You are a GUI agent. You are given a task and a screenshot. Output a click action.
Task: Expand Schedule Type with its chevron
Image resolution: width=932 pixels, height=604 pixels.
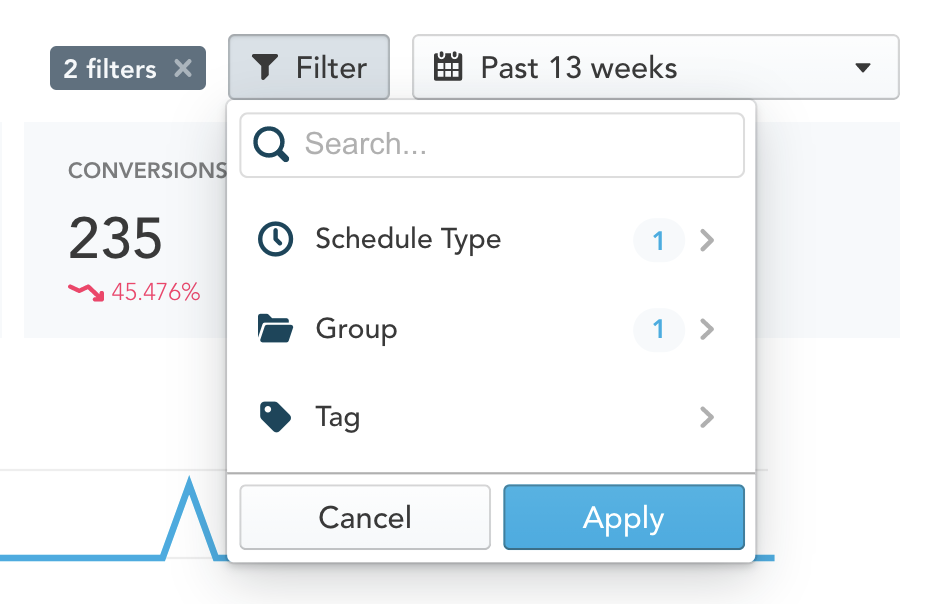pos(707,240)
